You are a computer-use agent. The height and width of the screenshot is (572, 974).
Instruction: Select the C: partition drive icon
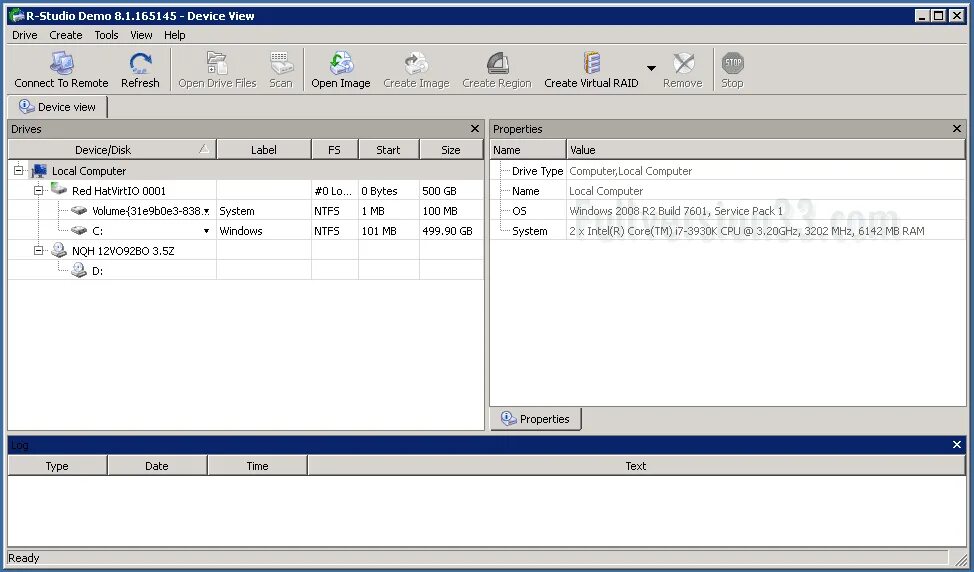click(x=79, y=230)
